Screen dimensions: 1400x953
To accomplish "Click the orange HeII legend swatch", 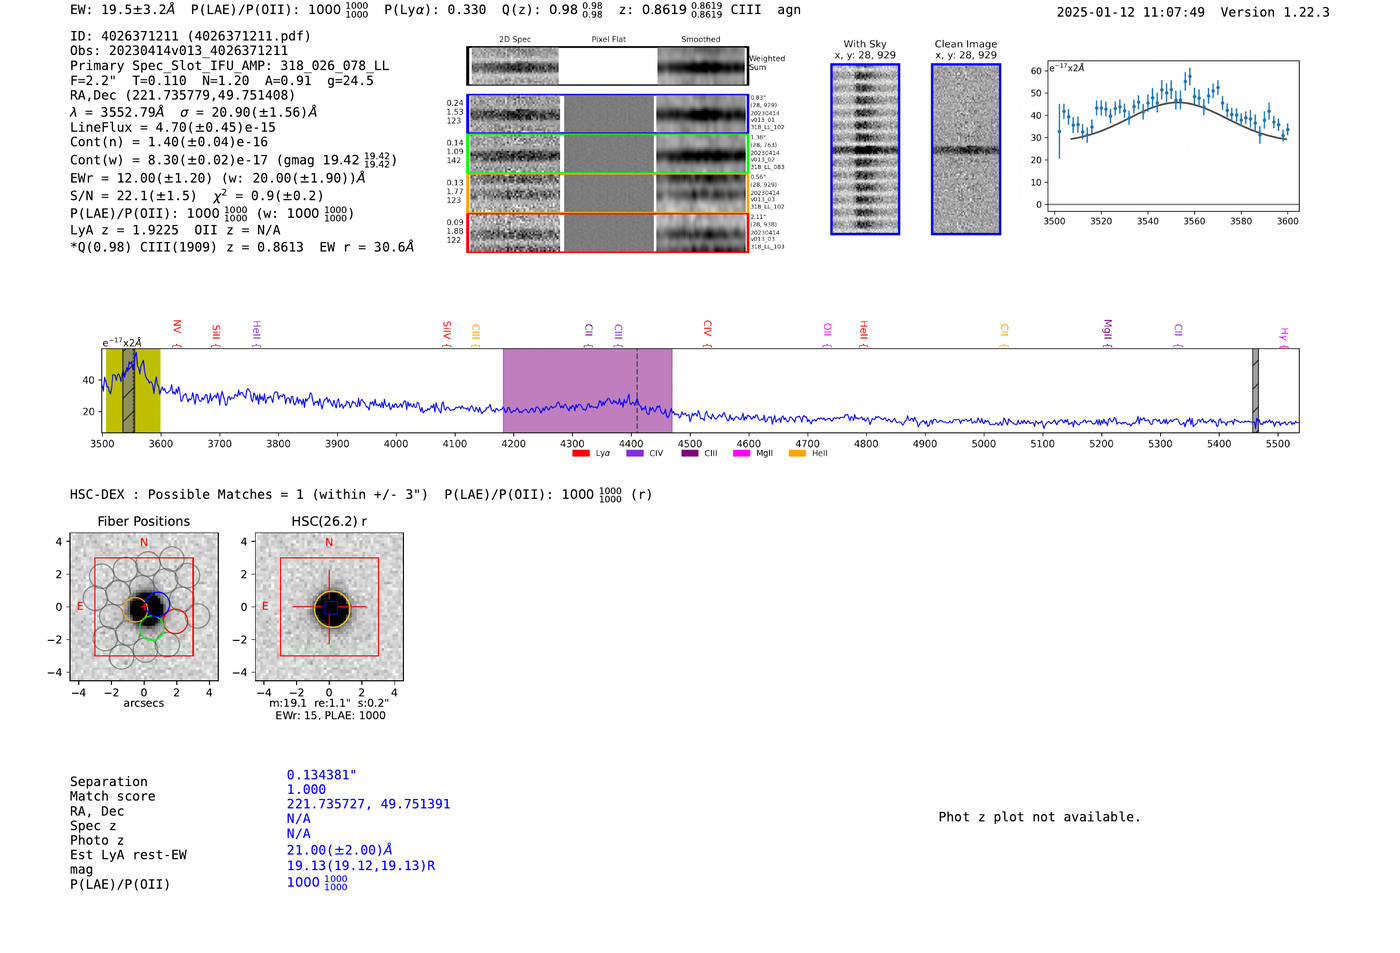I will [x=797, y=454].
